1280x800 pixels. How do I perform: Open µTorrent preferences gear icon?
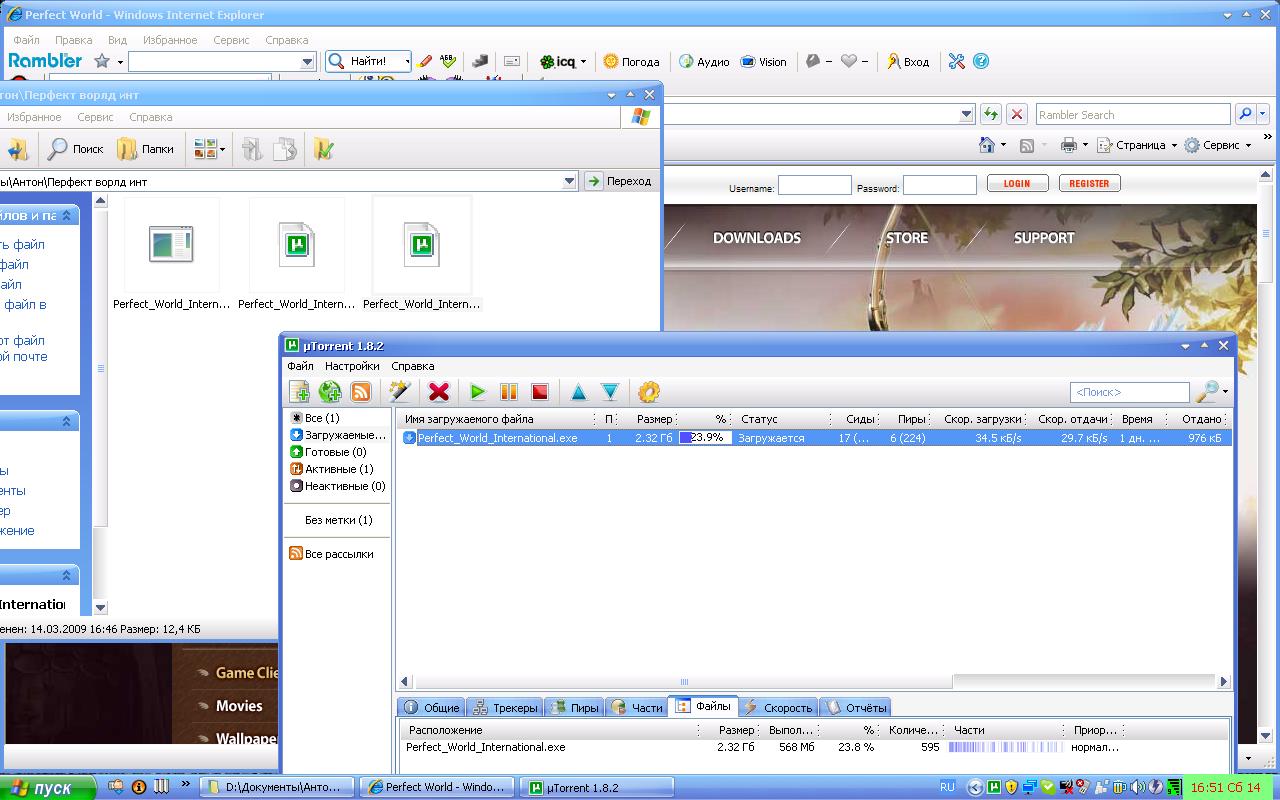pos(648,392)
